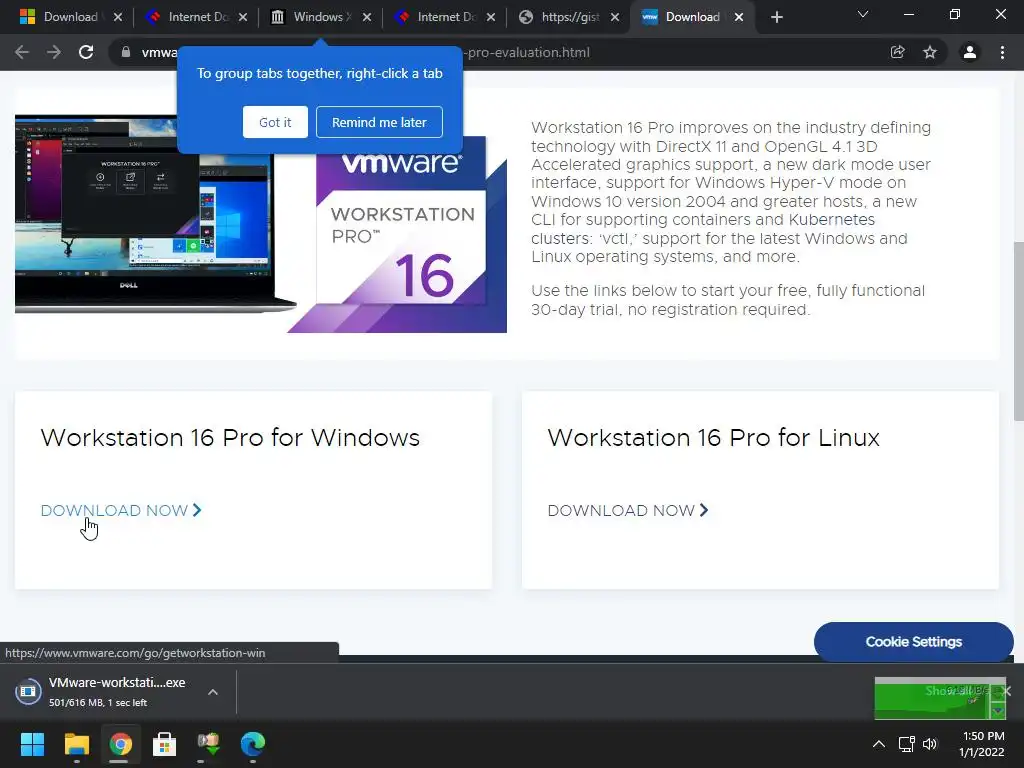Image resolution: width=1024 pixels, height=768 pixels.
Task: Click the Chrome taskbar icon
Action: point(120,744)
